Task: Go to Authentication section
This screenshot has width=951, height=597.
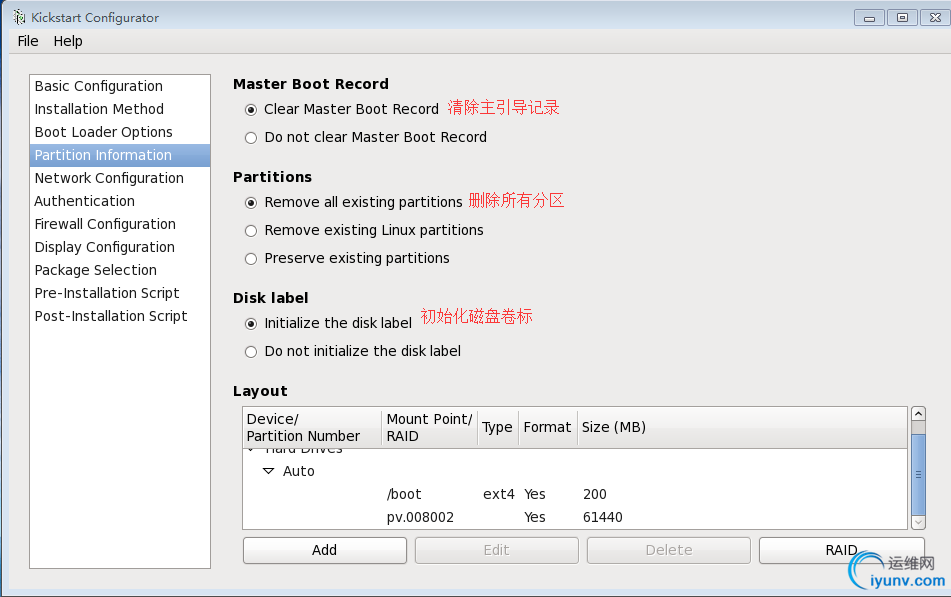Action: click(x=120, y=201)
